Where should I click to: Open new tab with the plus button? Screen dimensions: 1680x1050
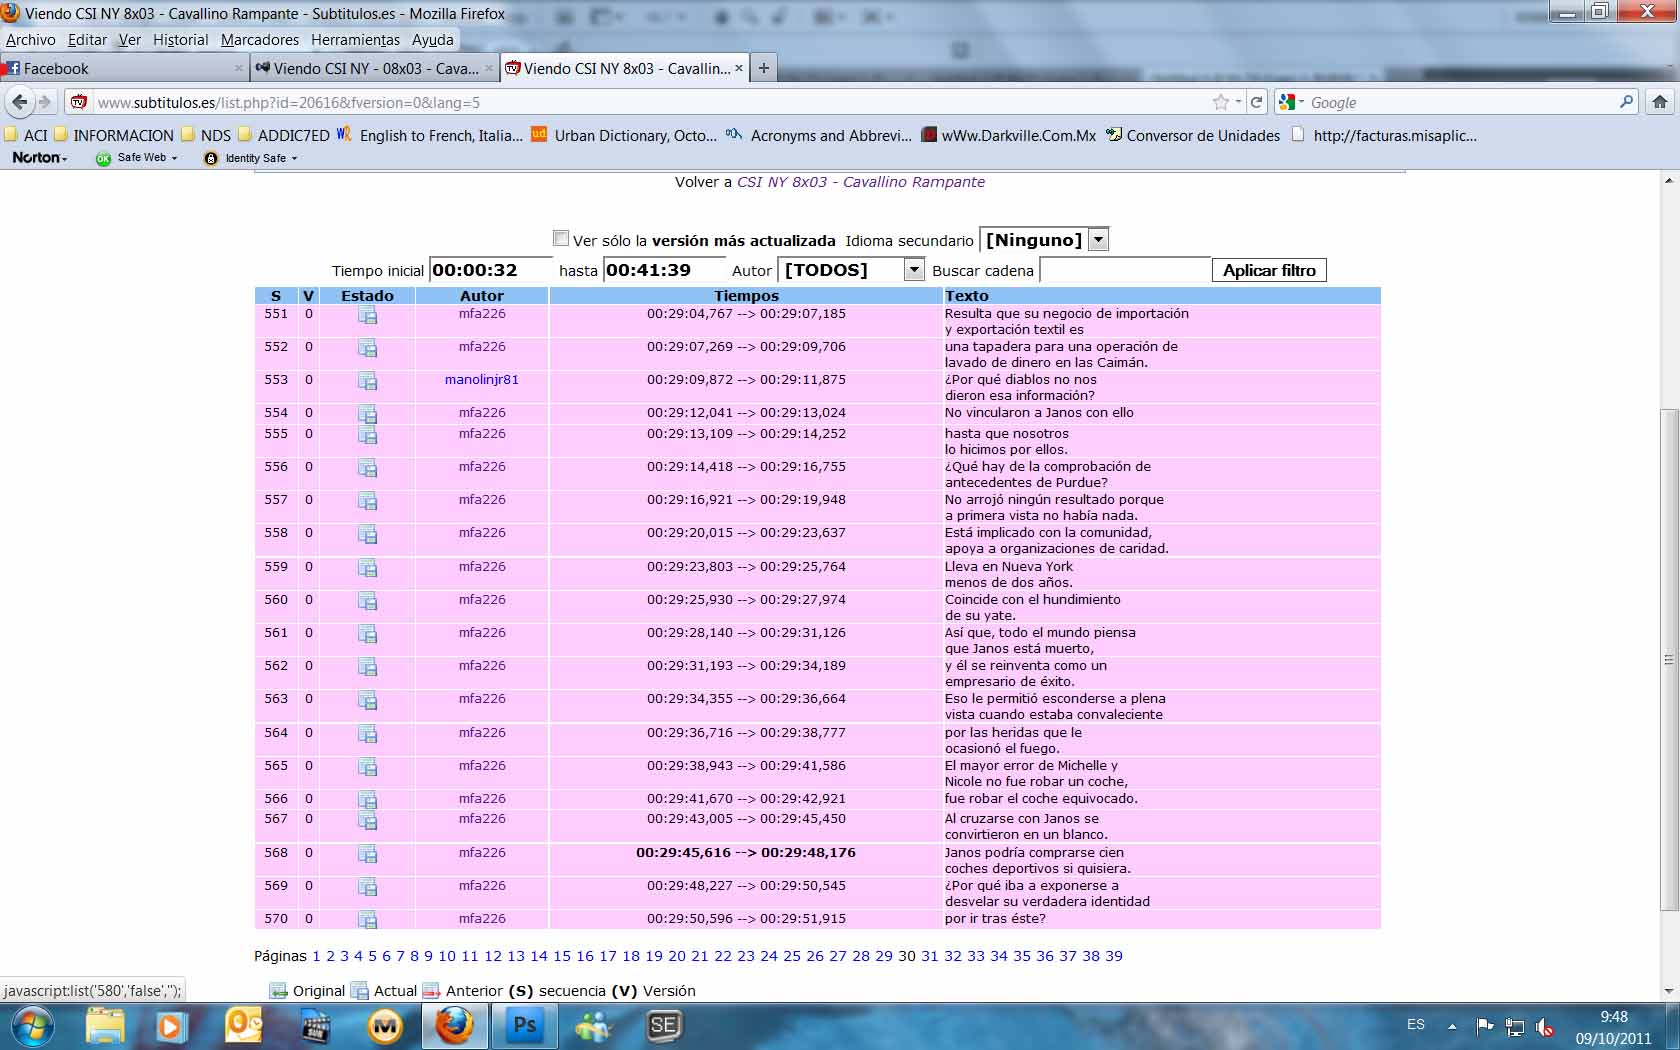click(x=764, y=68)
